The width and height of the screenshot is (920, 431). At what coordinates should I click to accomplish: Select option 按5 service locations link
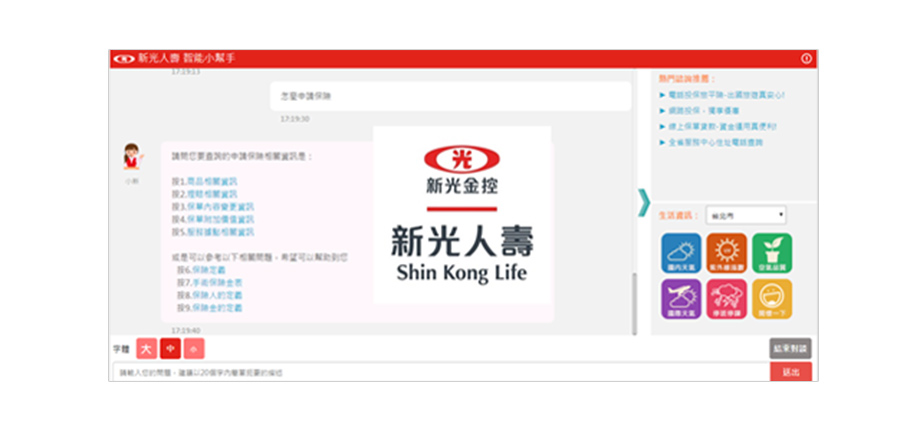coord(221,232)
